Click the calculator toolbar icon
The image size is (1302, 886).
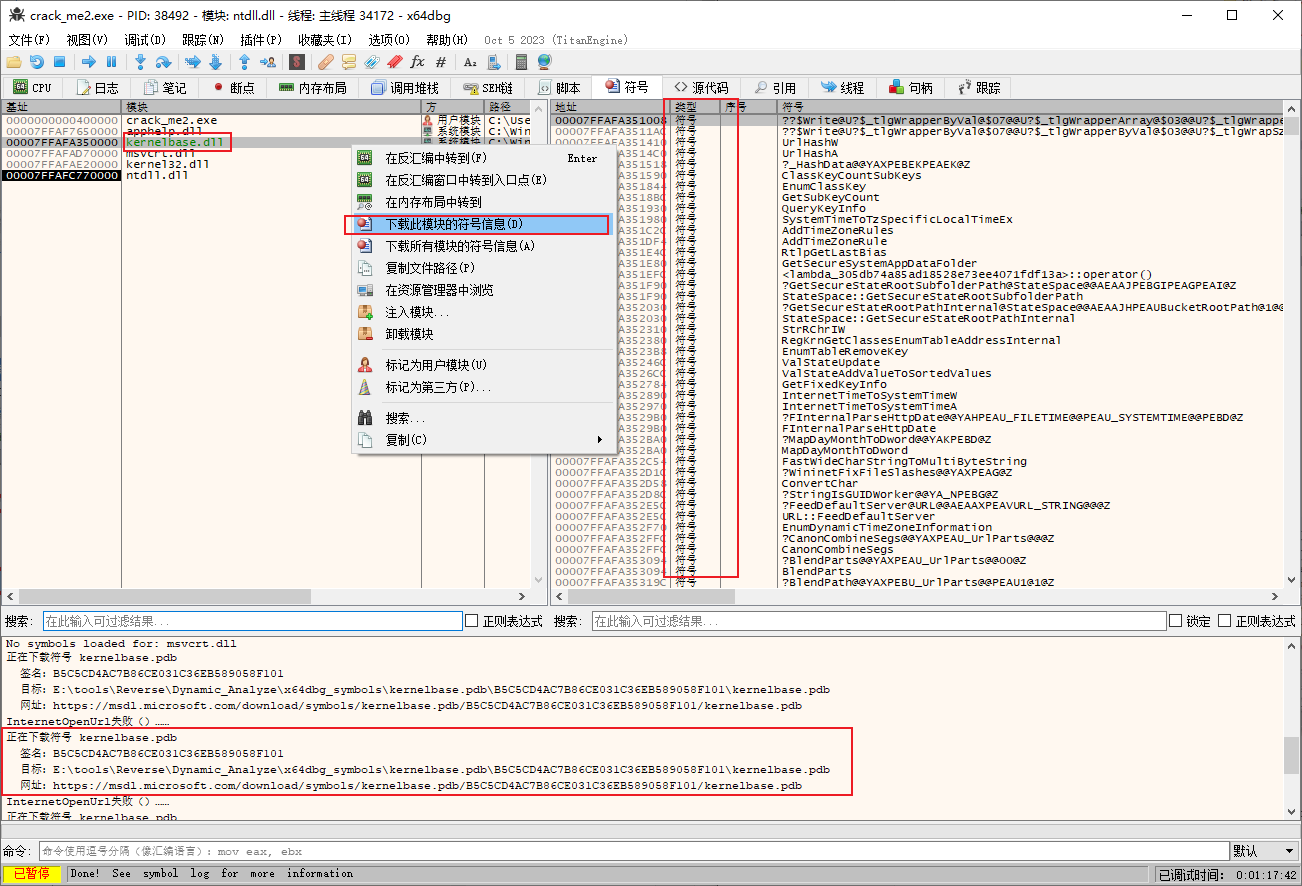pyautogui.click(x=521, y=62)
